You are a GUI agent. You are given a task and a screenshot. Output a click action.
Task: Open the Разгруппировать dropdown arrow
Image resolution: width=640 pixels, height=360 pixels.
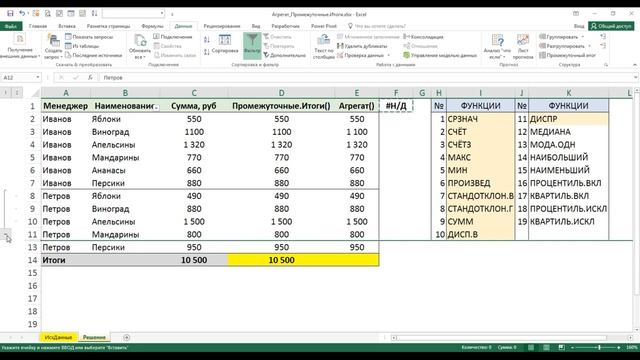tap(589, 46)
